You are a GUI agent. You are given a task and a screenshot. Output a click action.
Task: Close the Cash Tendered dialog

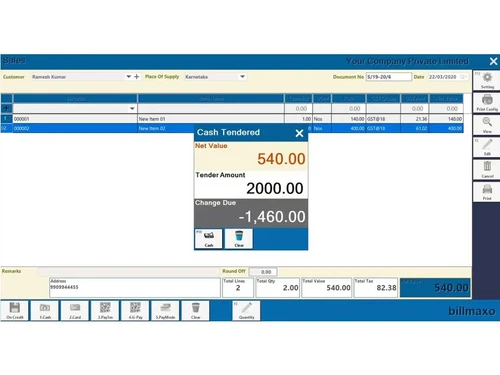click(299, 133)
